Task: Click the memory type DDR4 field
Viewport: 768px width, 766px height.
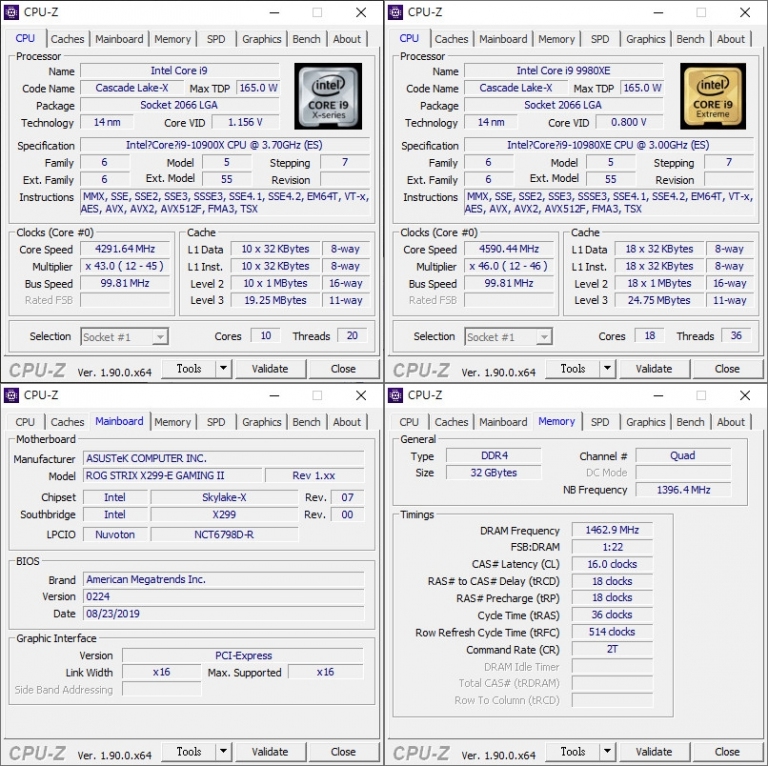Action: pos(494,456)
